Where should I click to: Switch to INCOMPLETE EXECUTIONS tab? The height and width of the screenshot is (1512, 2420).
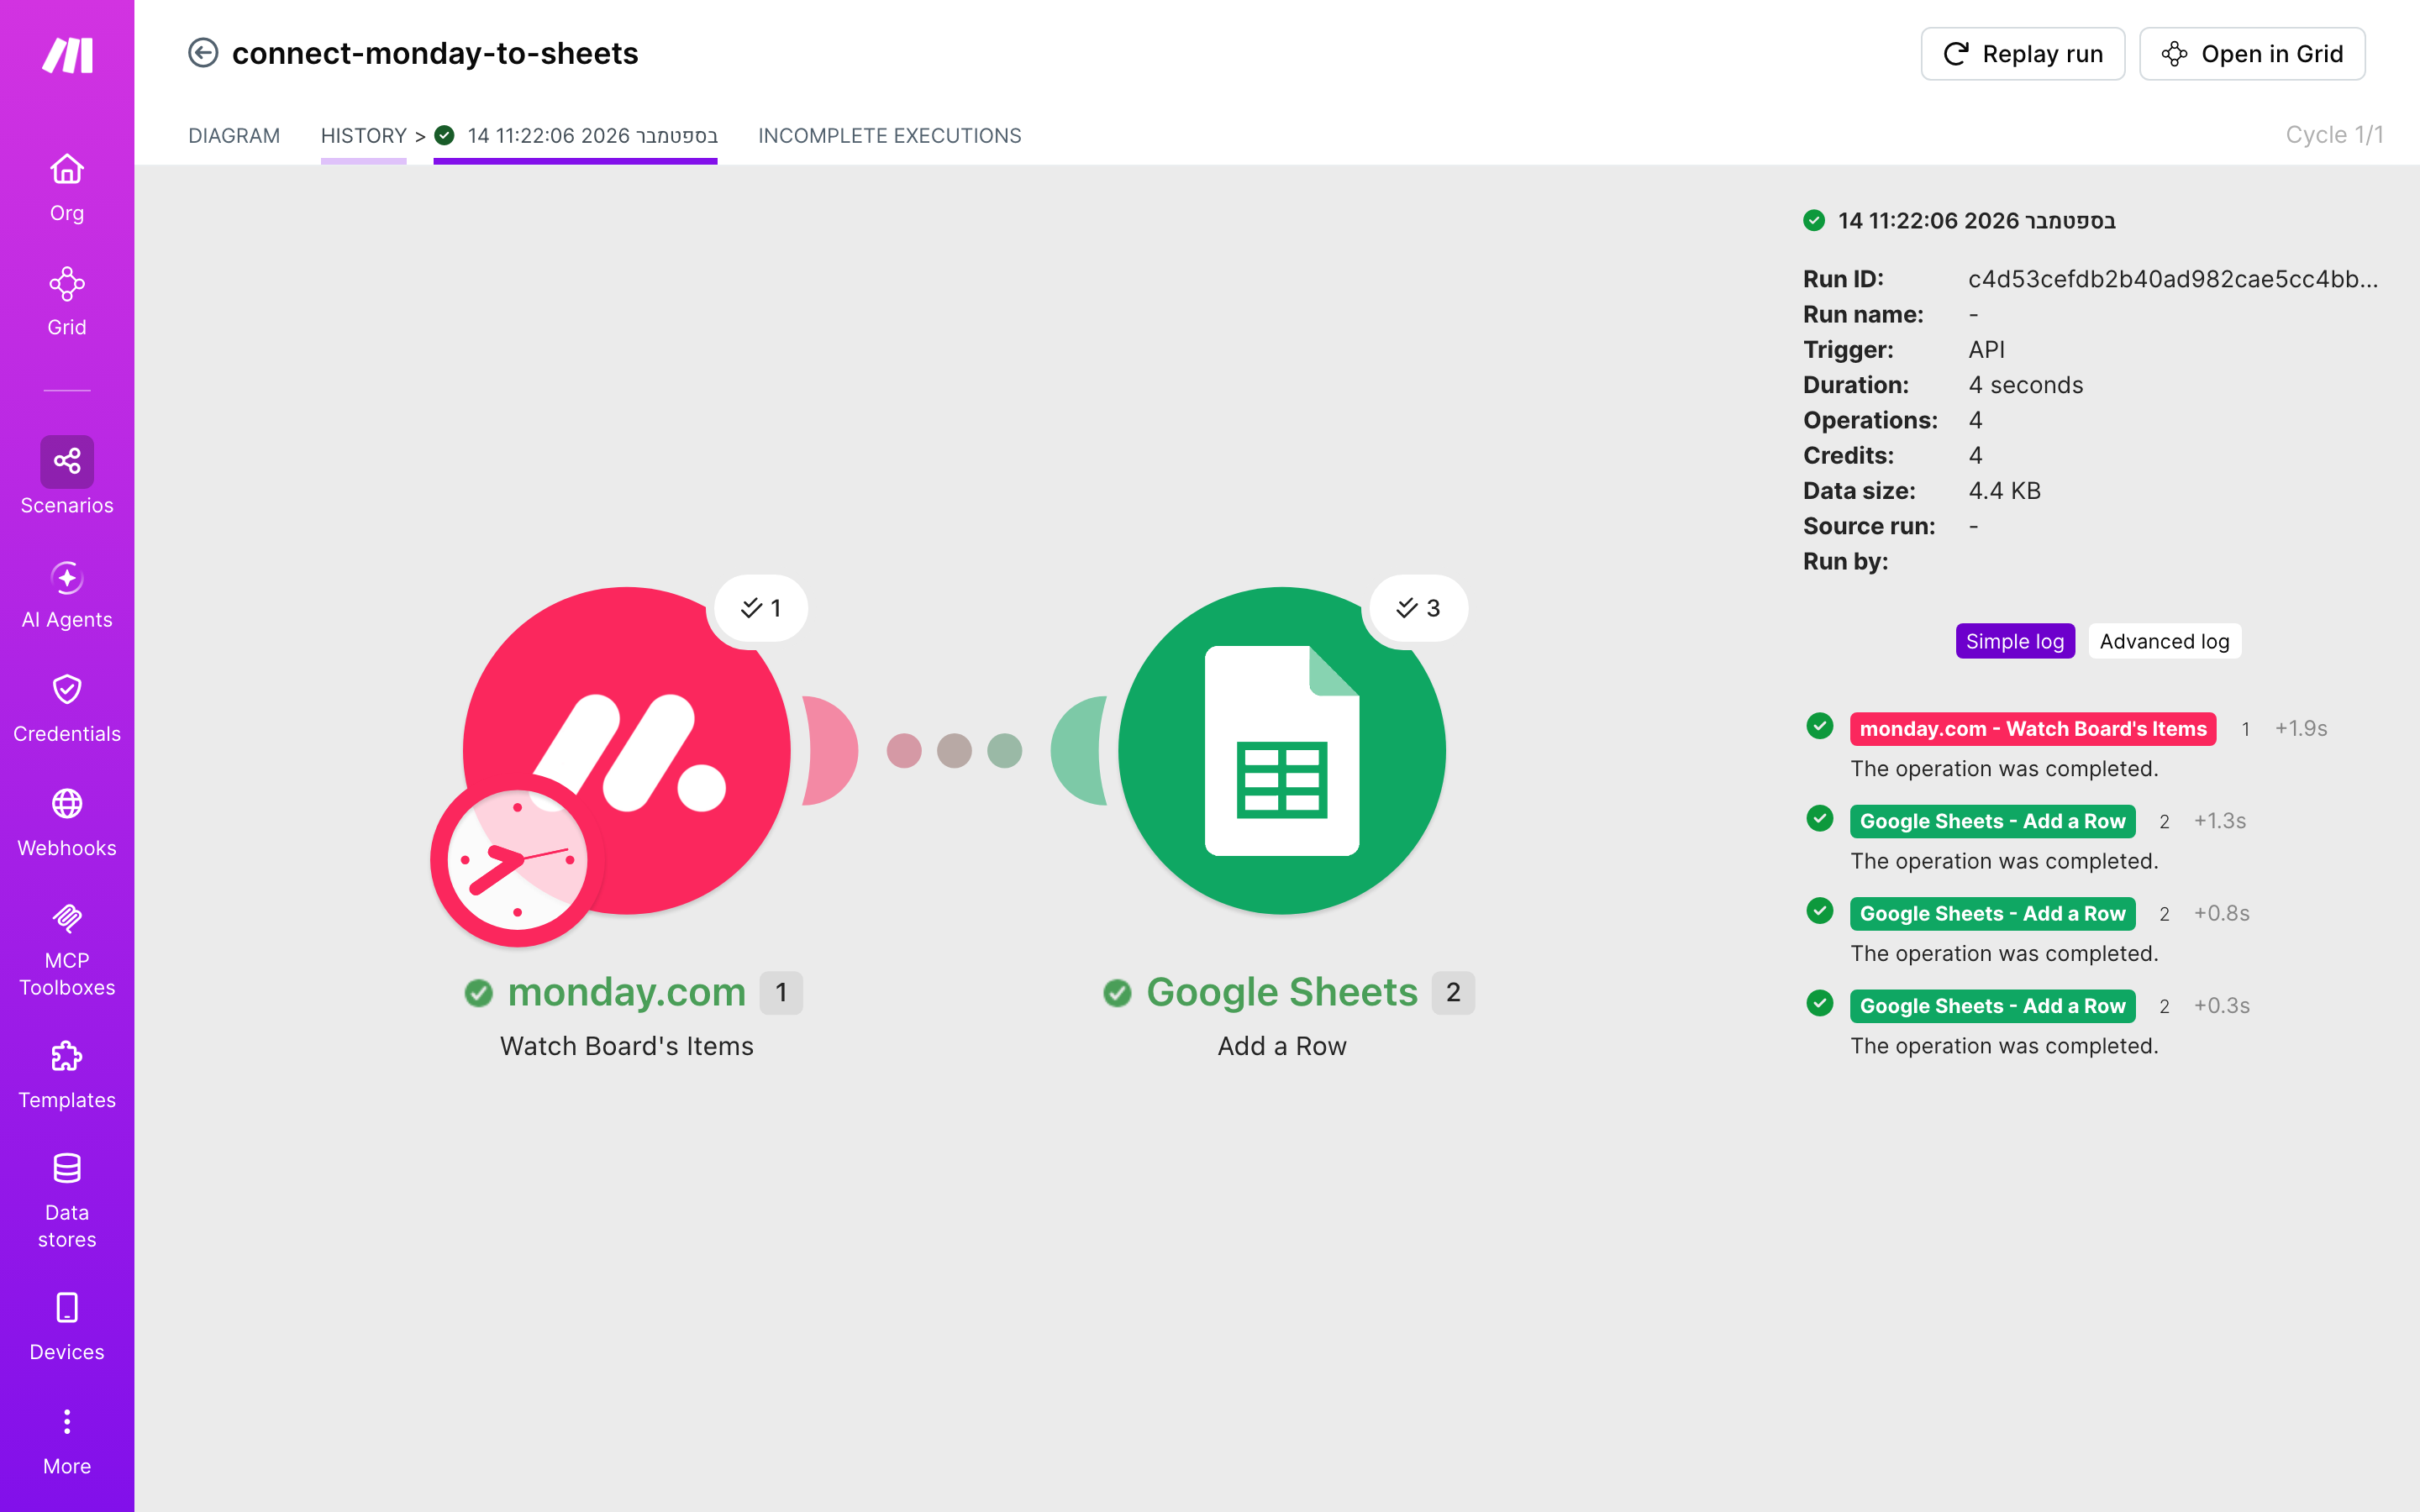point(890,135)
